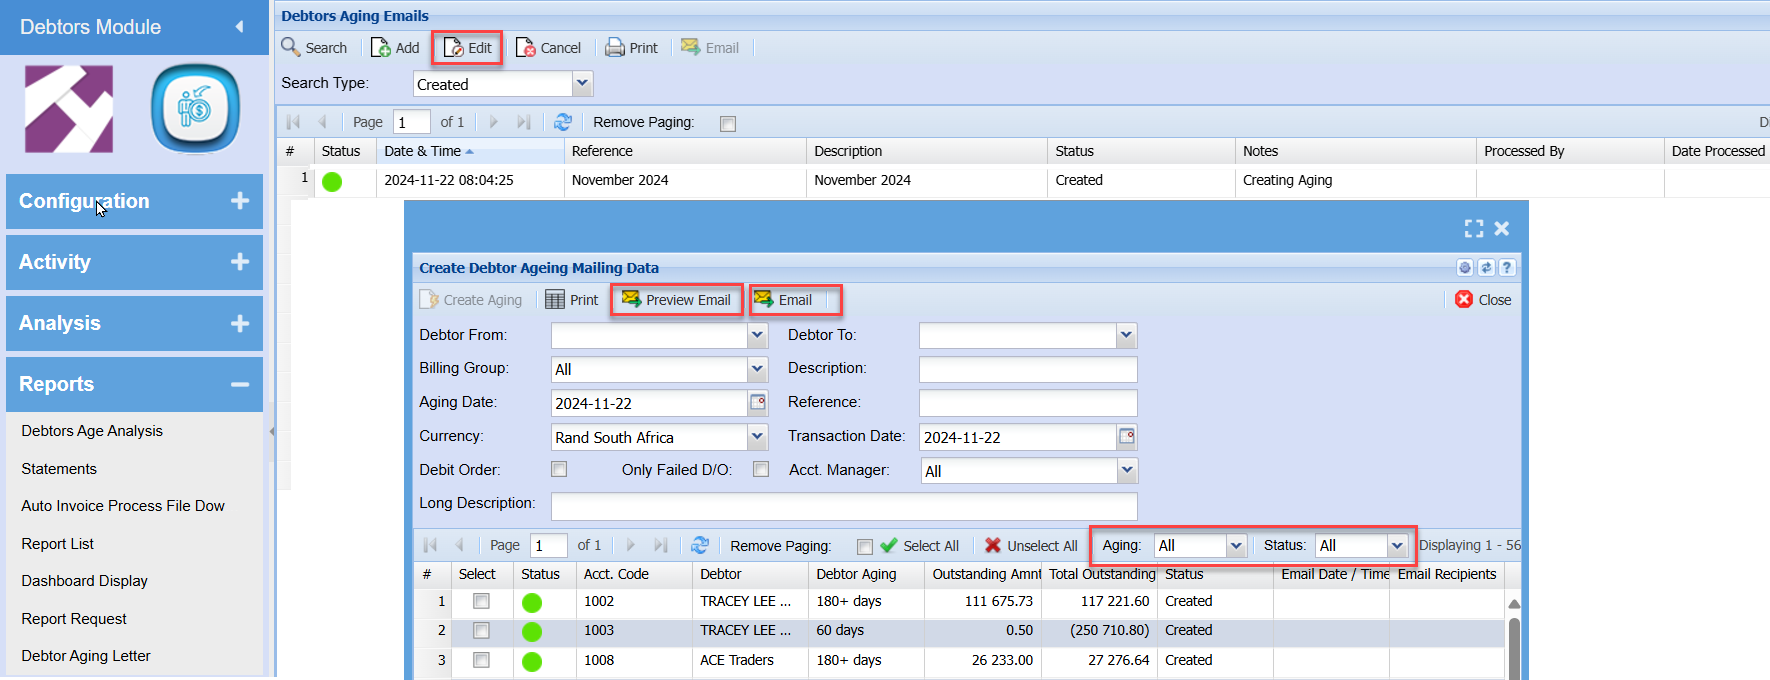Open the Aging Date calendar picker

758,403
